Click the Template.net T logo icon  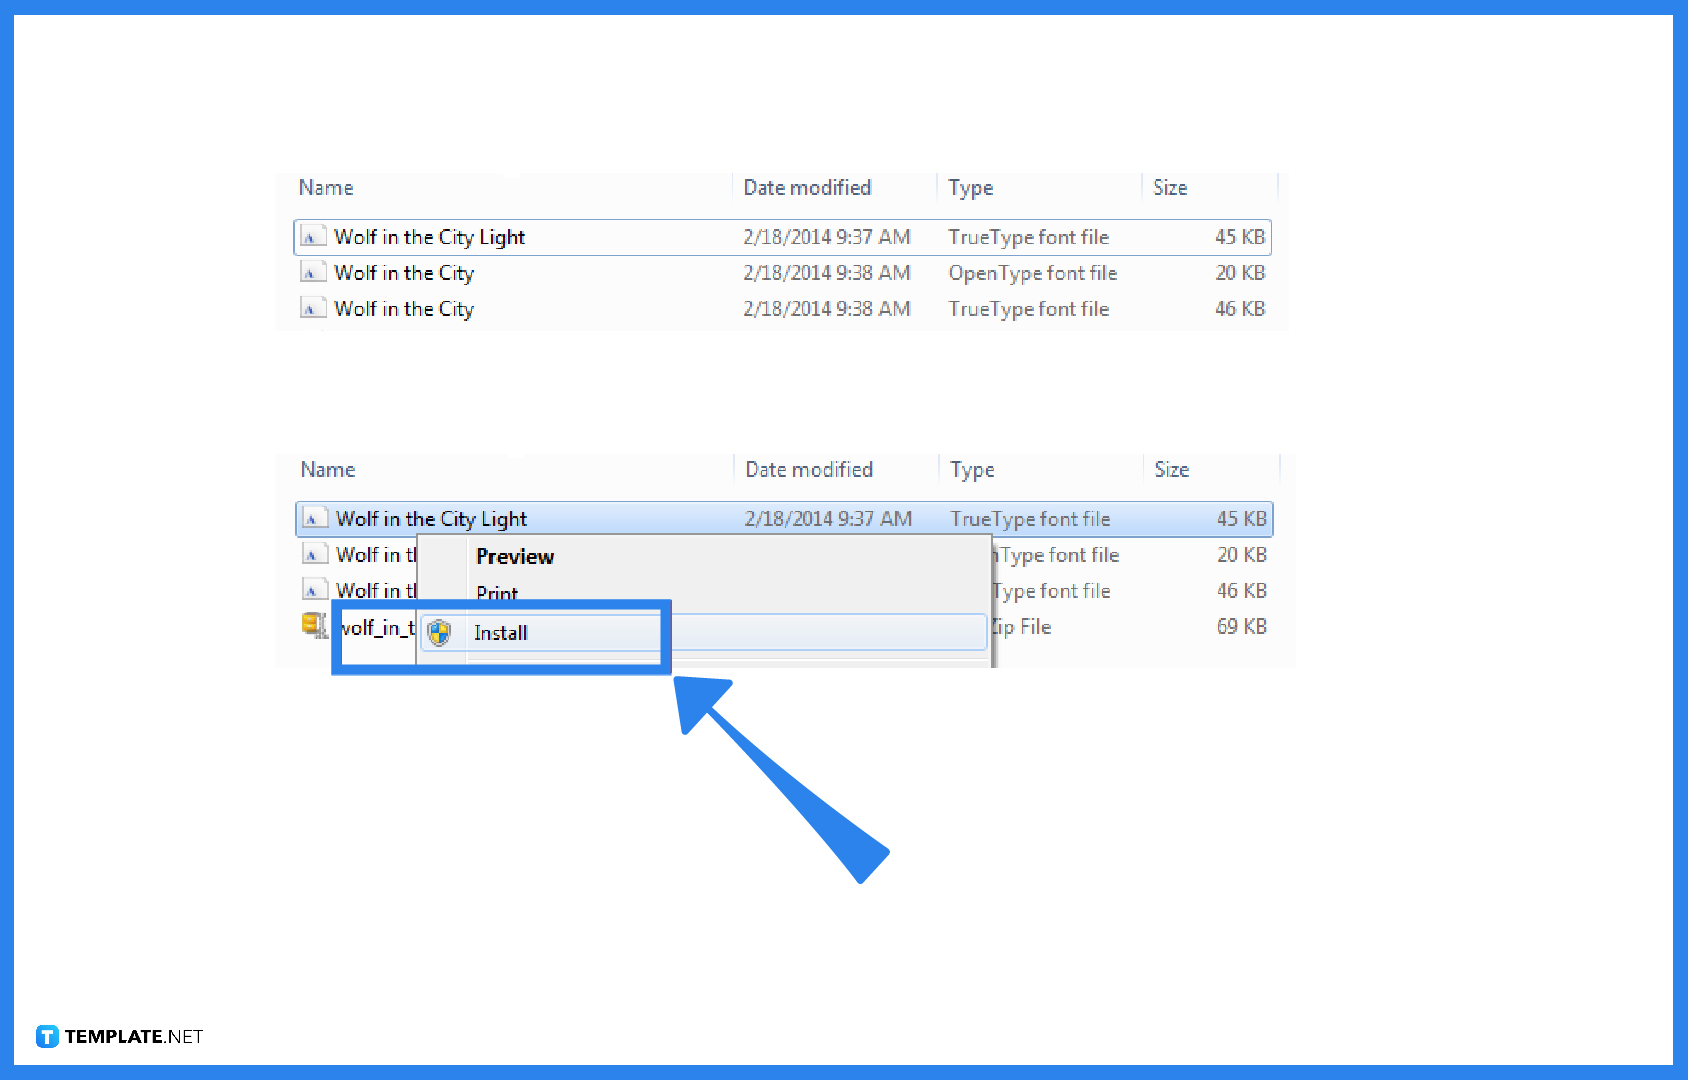click(x=46, y=1036)
